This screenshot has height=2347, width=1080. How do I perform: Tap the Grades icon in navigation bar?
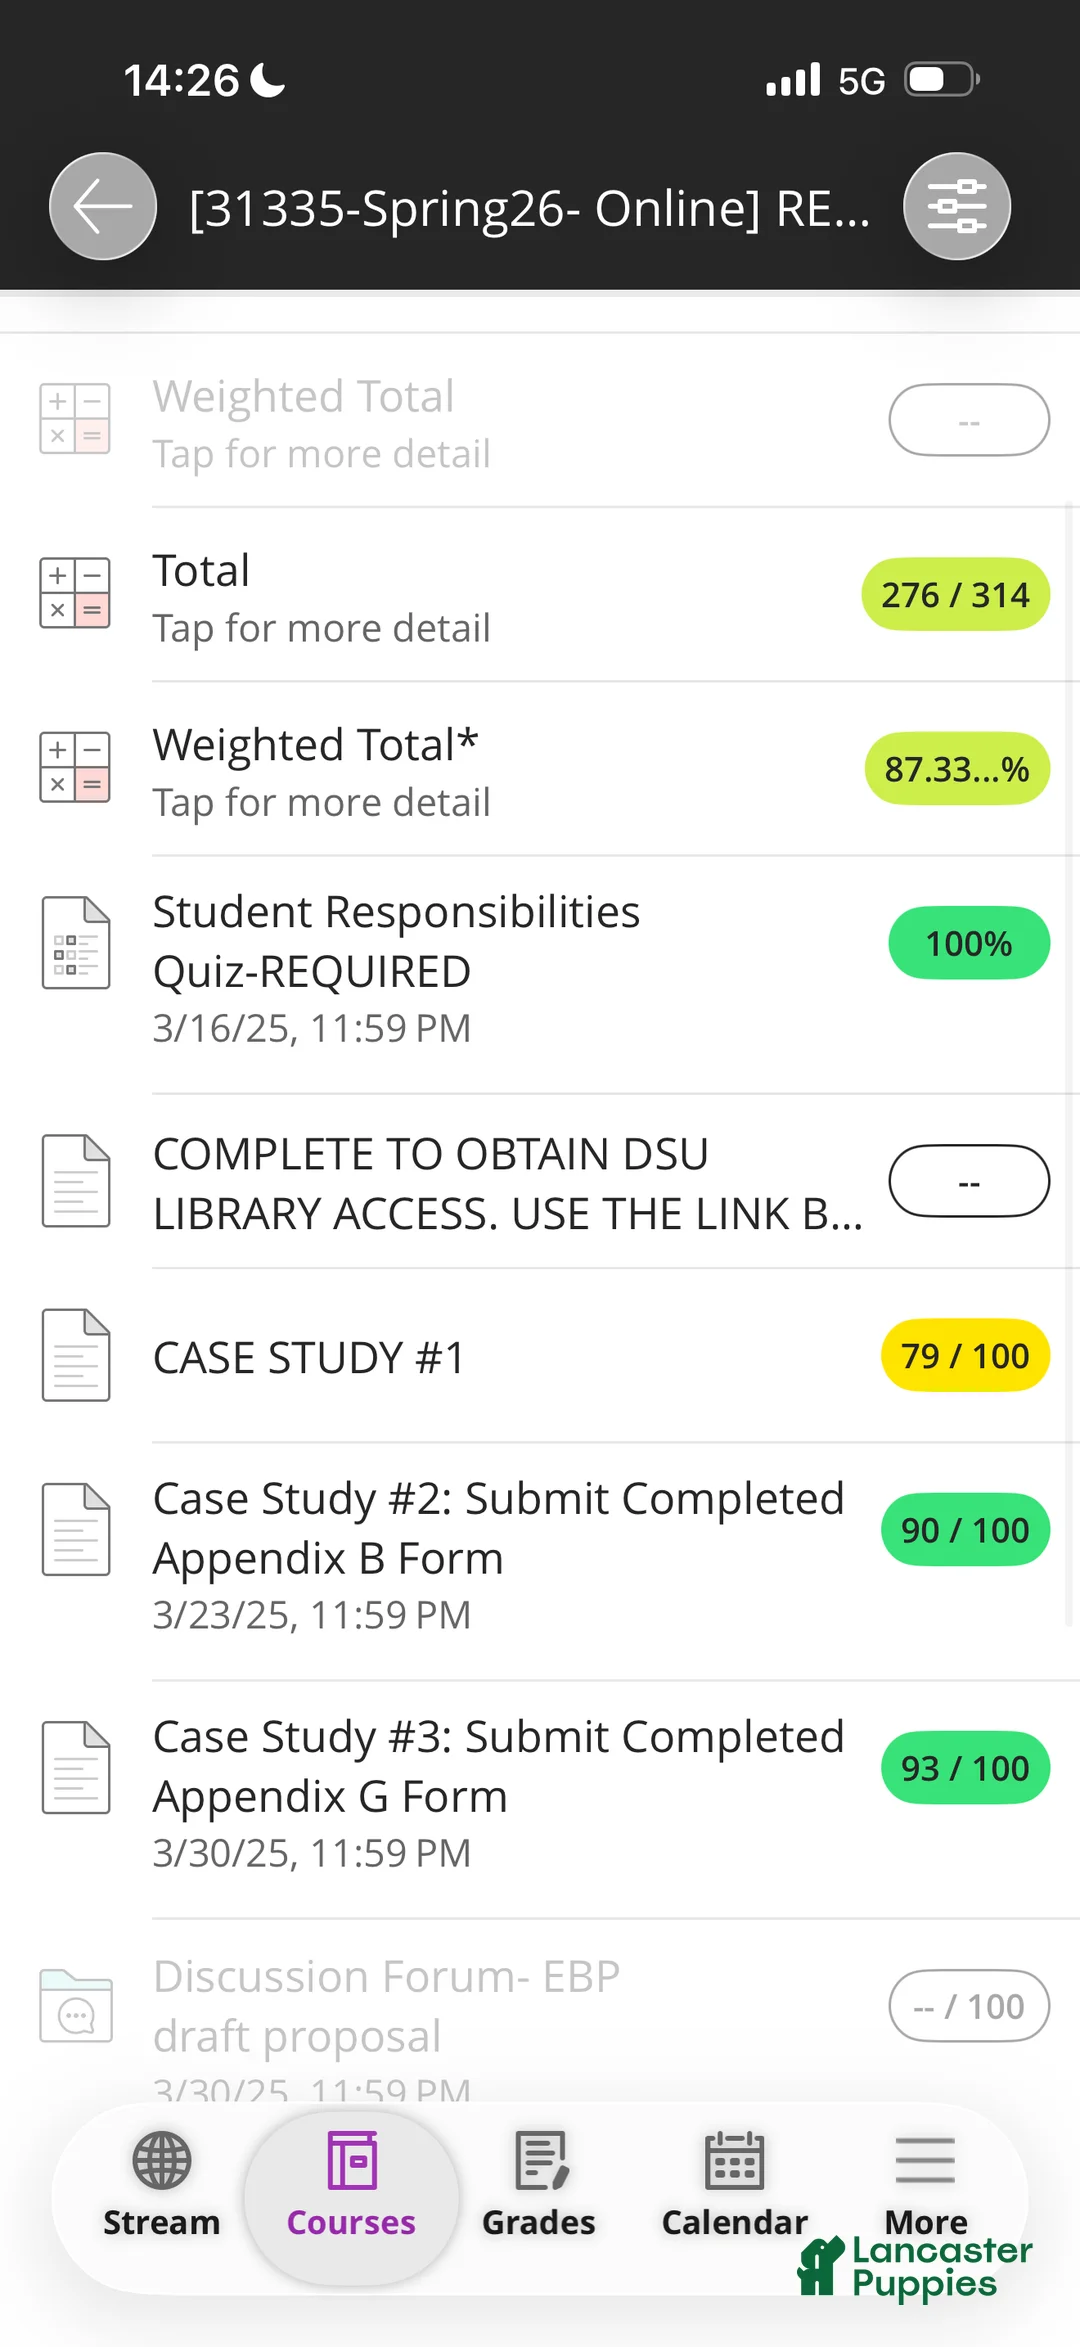[x=540, y=2161]
